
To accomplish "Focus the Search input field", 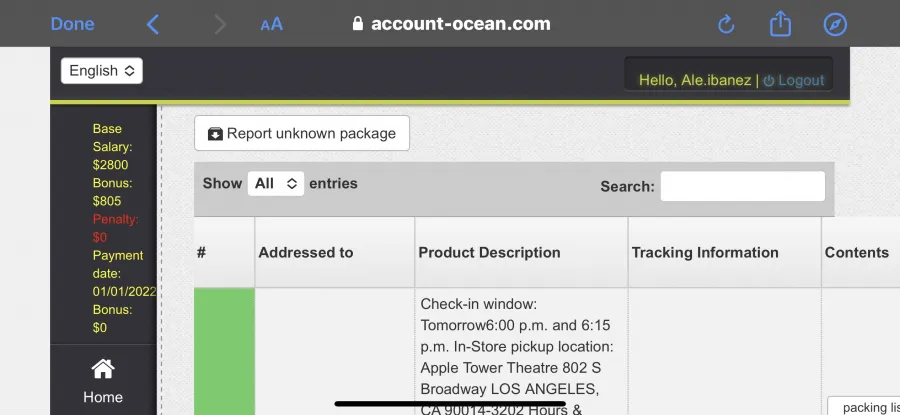I will [743, 186].
